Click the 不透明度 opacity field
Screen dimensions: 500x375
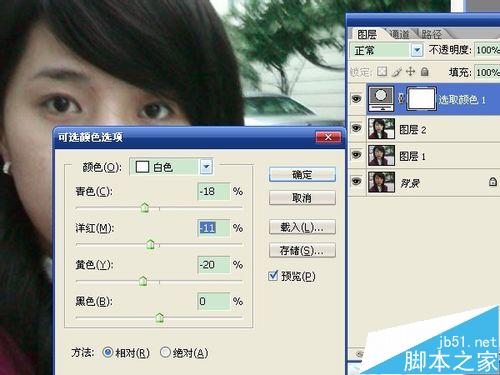[487, 50]
